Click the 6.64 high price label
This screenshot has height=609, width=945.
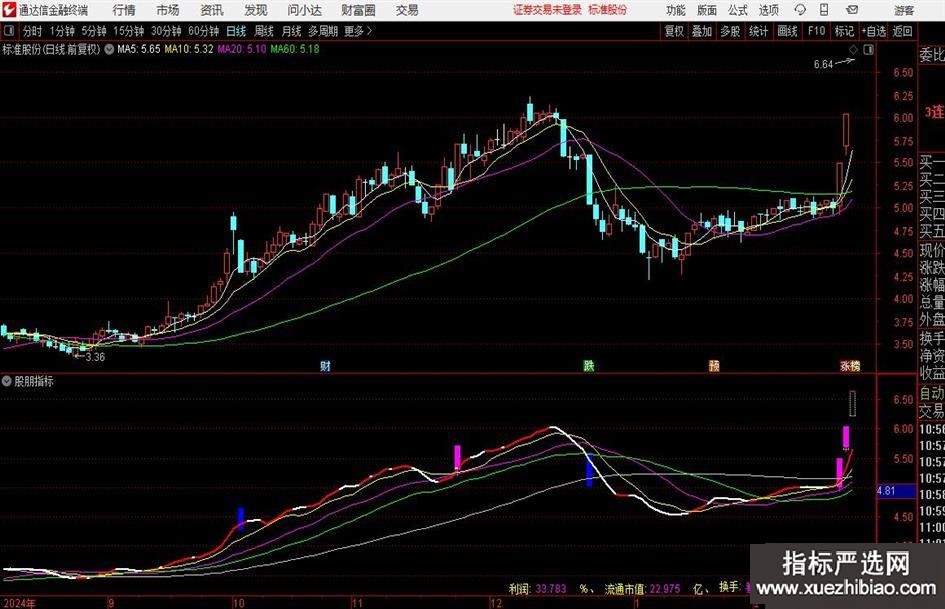pos(823,65)
